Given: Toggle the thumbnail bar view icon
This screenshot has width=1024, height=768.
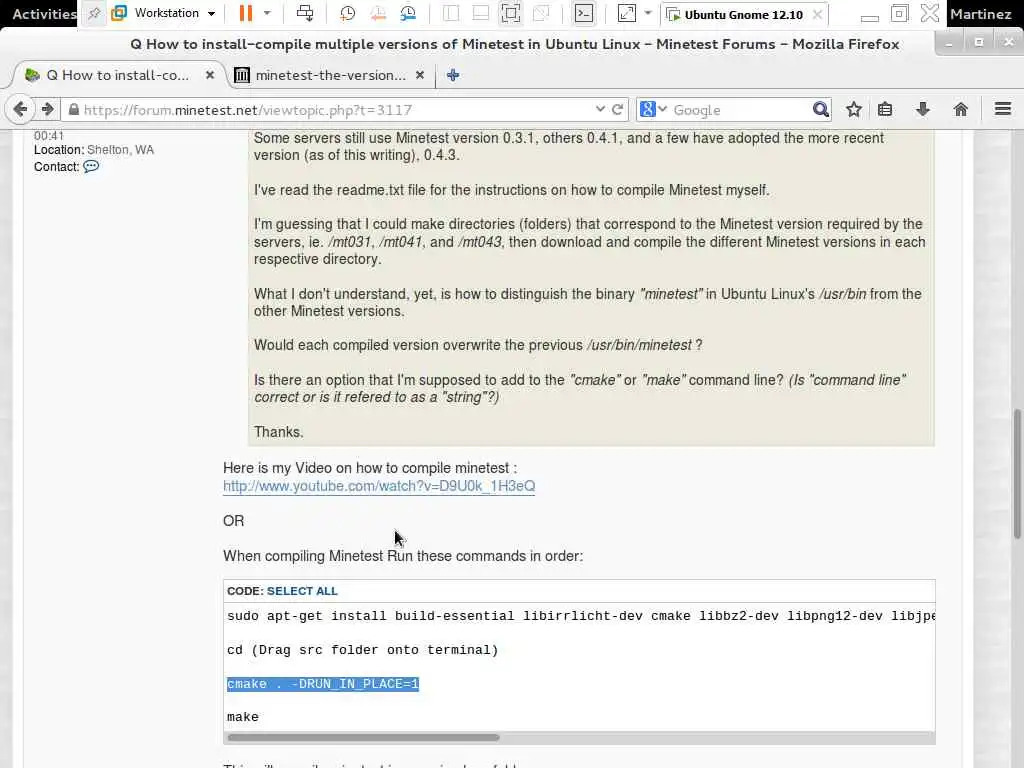Looking at the screenshot, I should (481, 13).
